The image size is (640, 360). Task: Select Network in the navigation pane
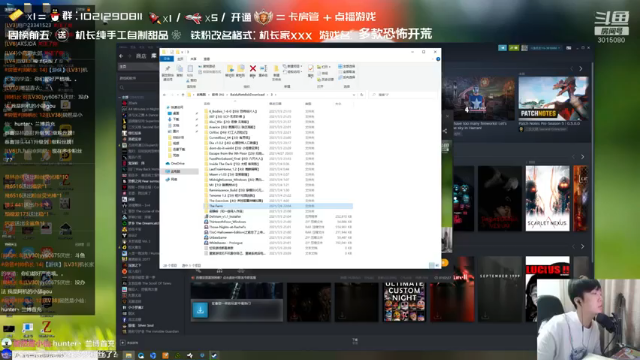pos(172,180)
